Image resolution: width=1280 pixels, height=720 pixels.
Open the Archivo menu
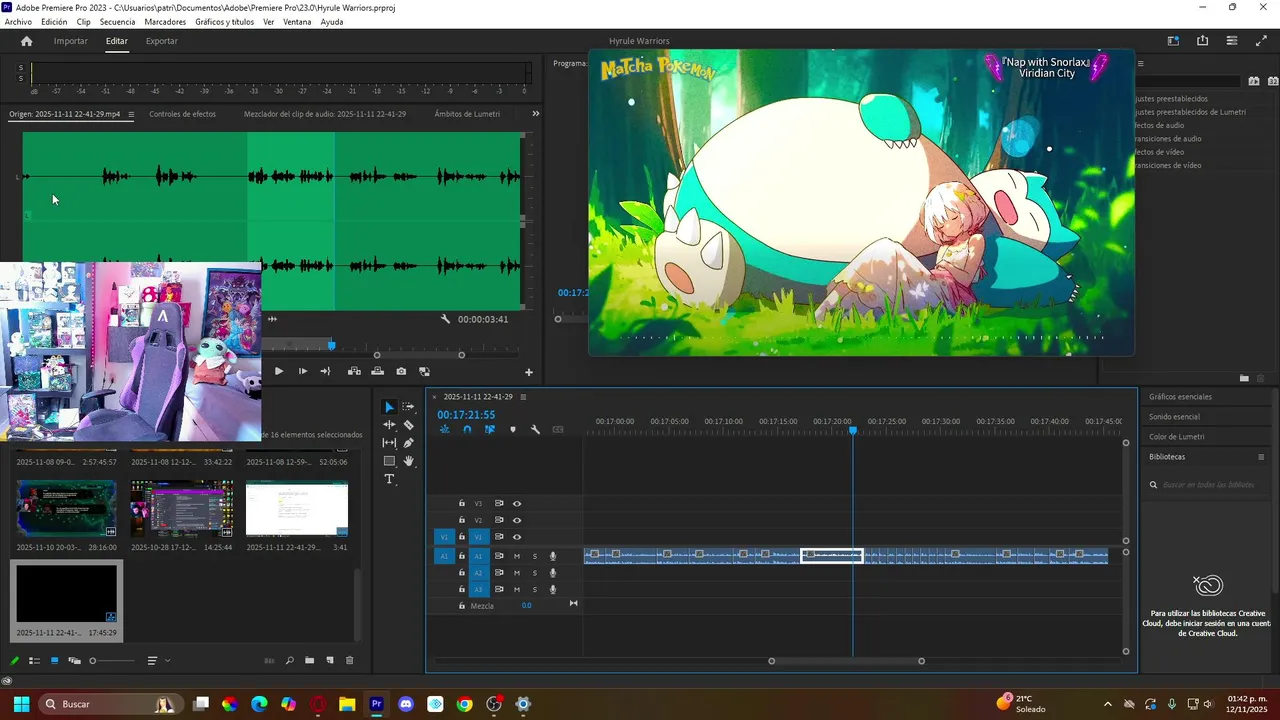coord(18,22)
